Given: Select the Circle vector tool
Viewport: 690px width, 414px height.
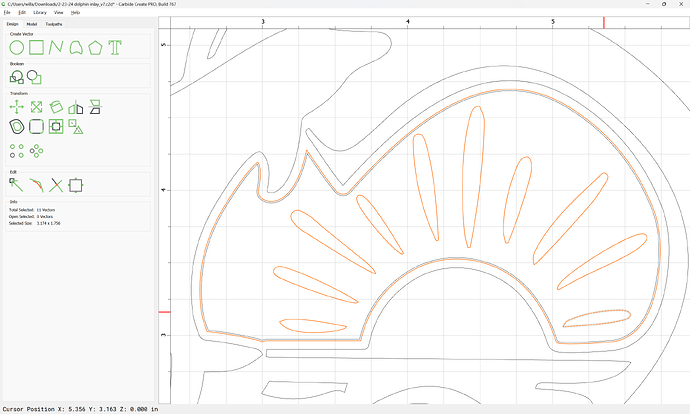Looking at the screenshot, I should click(x=17, y=48).
